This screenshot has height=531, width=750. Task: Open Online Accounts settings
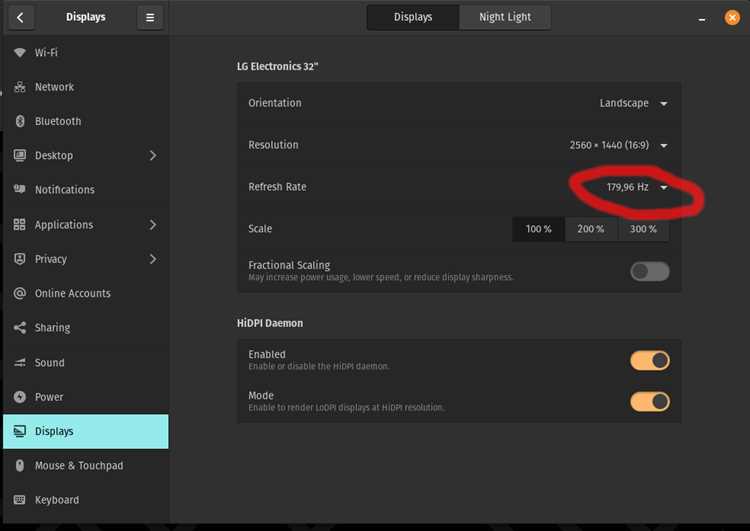pos(86,293)
